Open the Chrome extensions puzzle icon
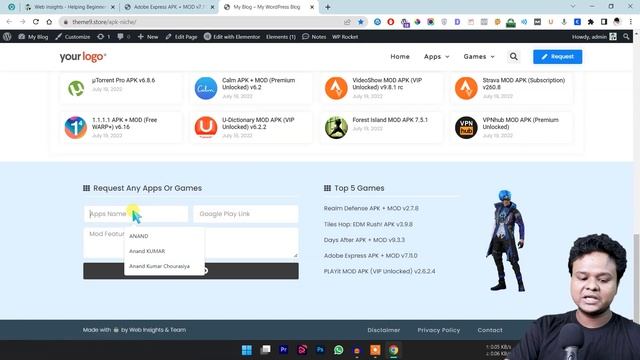640x360 pixels. [x=591, y=22]
